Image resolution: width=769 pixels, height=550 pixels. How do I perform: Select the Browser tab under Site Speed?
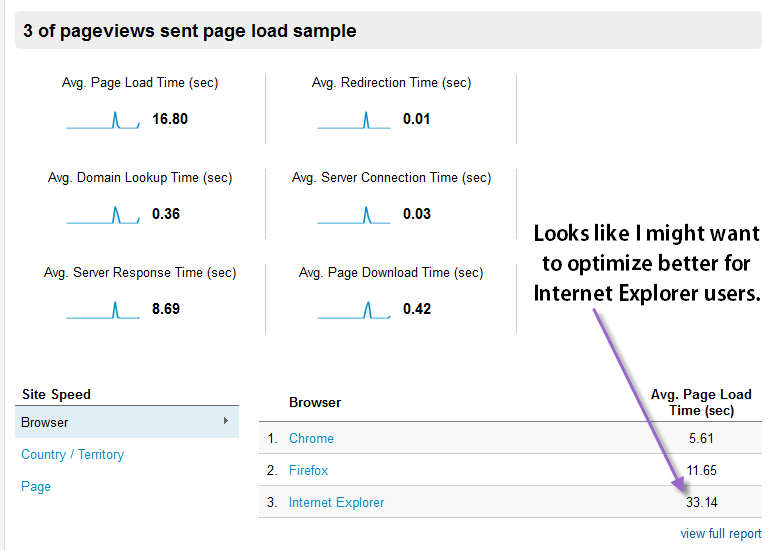click(x=45, y=422)
